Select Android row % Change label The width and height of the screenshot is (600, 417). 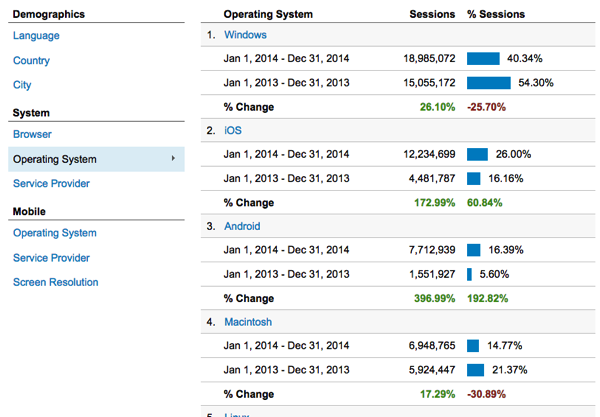(x=249, y=298)
